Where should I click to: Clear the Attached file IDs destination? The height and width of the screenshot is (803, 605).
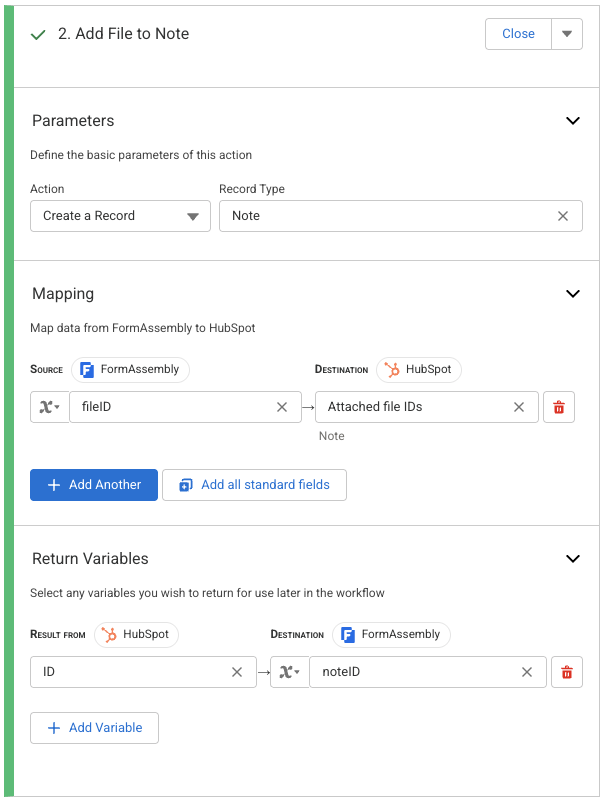coord(519,407)
